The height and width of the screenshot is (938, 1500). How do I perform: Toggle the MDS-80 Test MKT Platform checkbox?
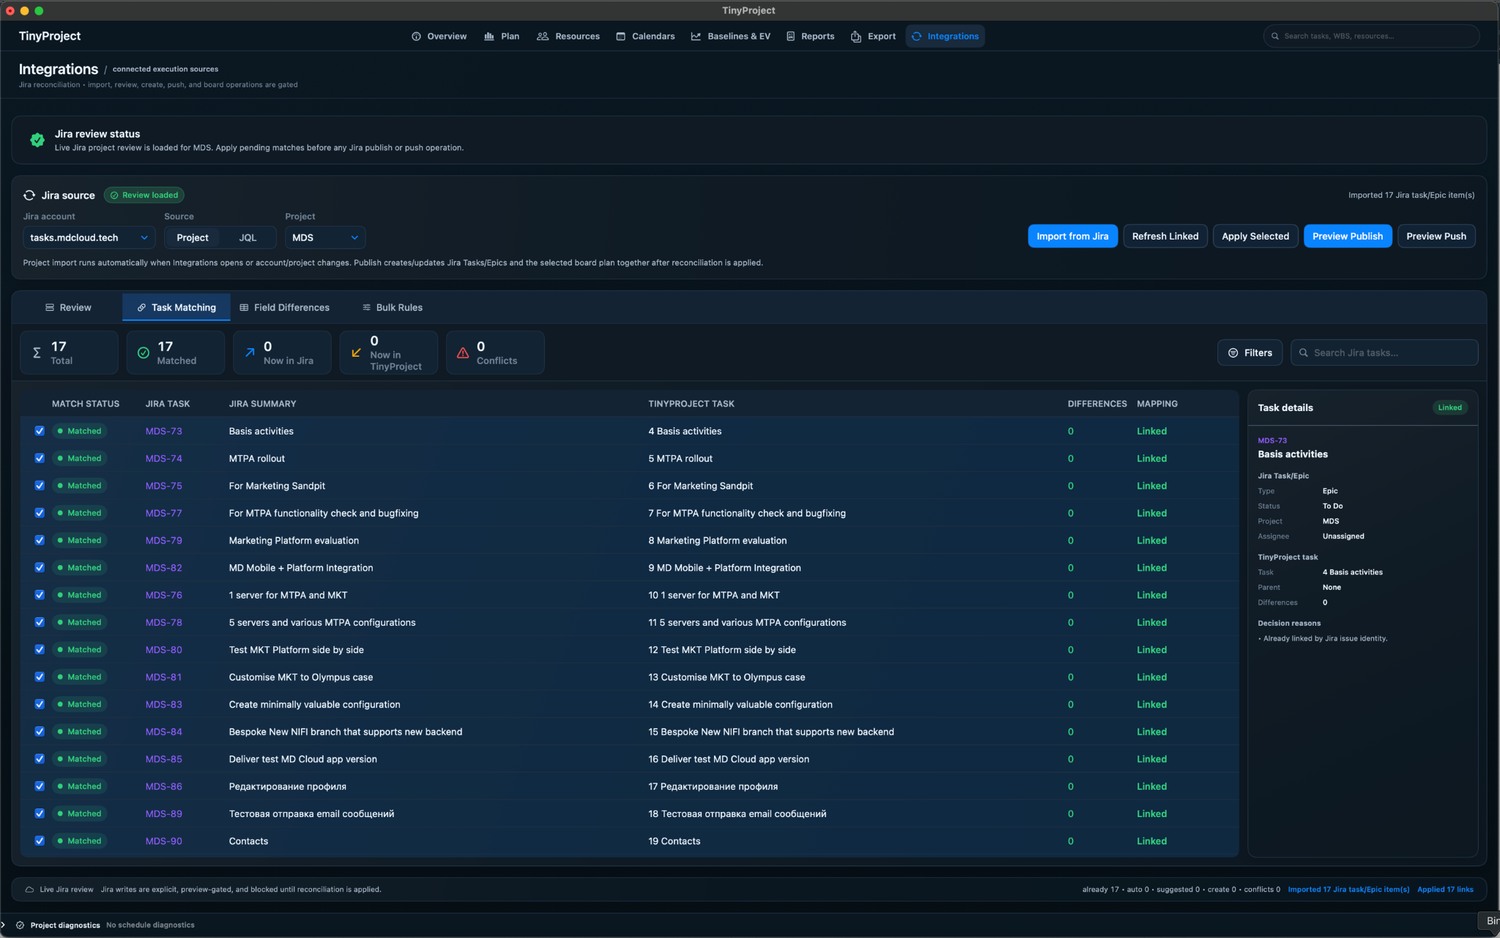(40, 650)
